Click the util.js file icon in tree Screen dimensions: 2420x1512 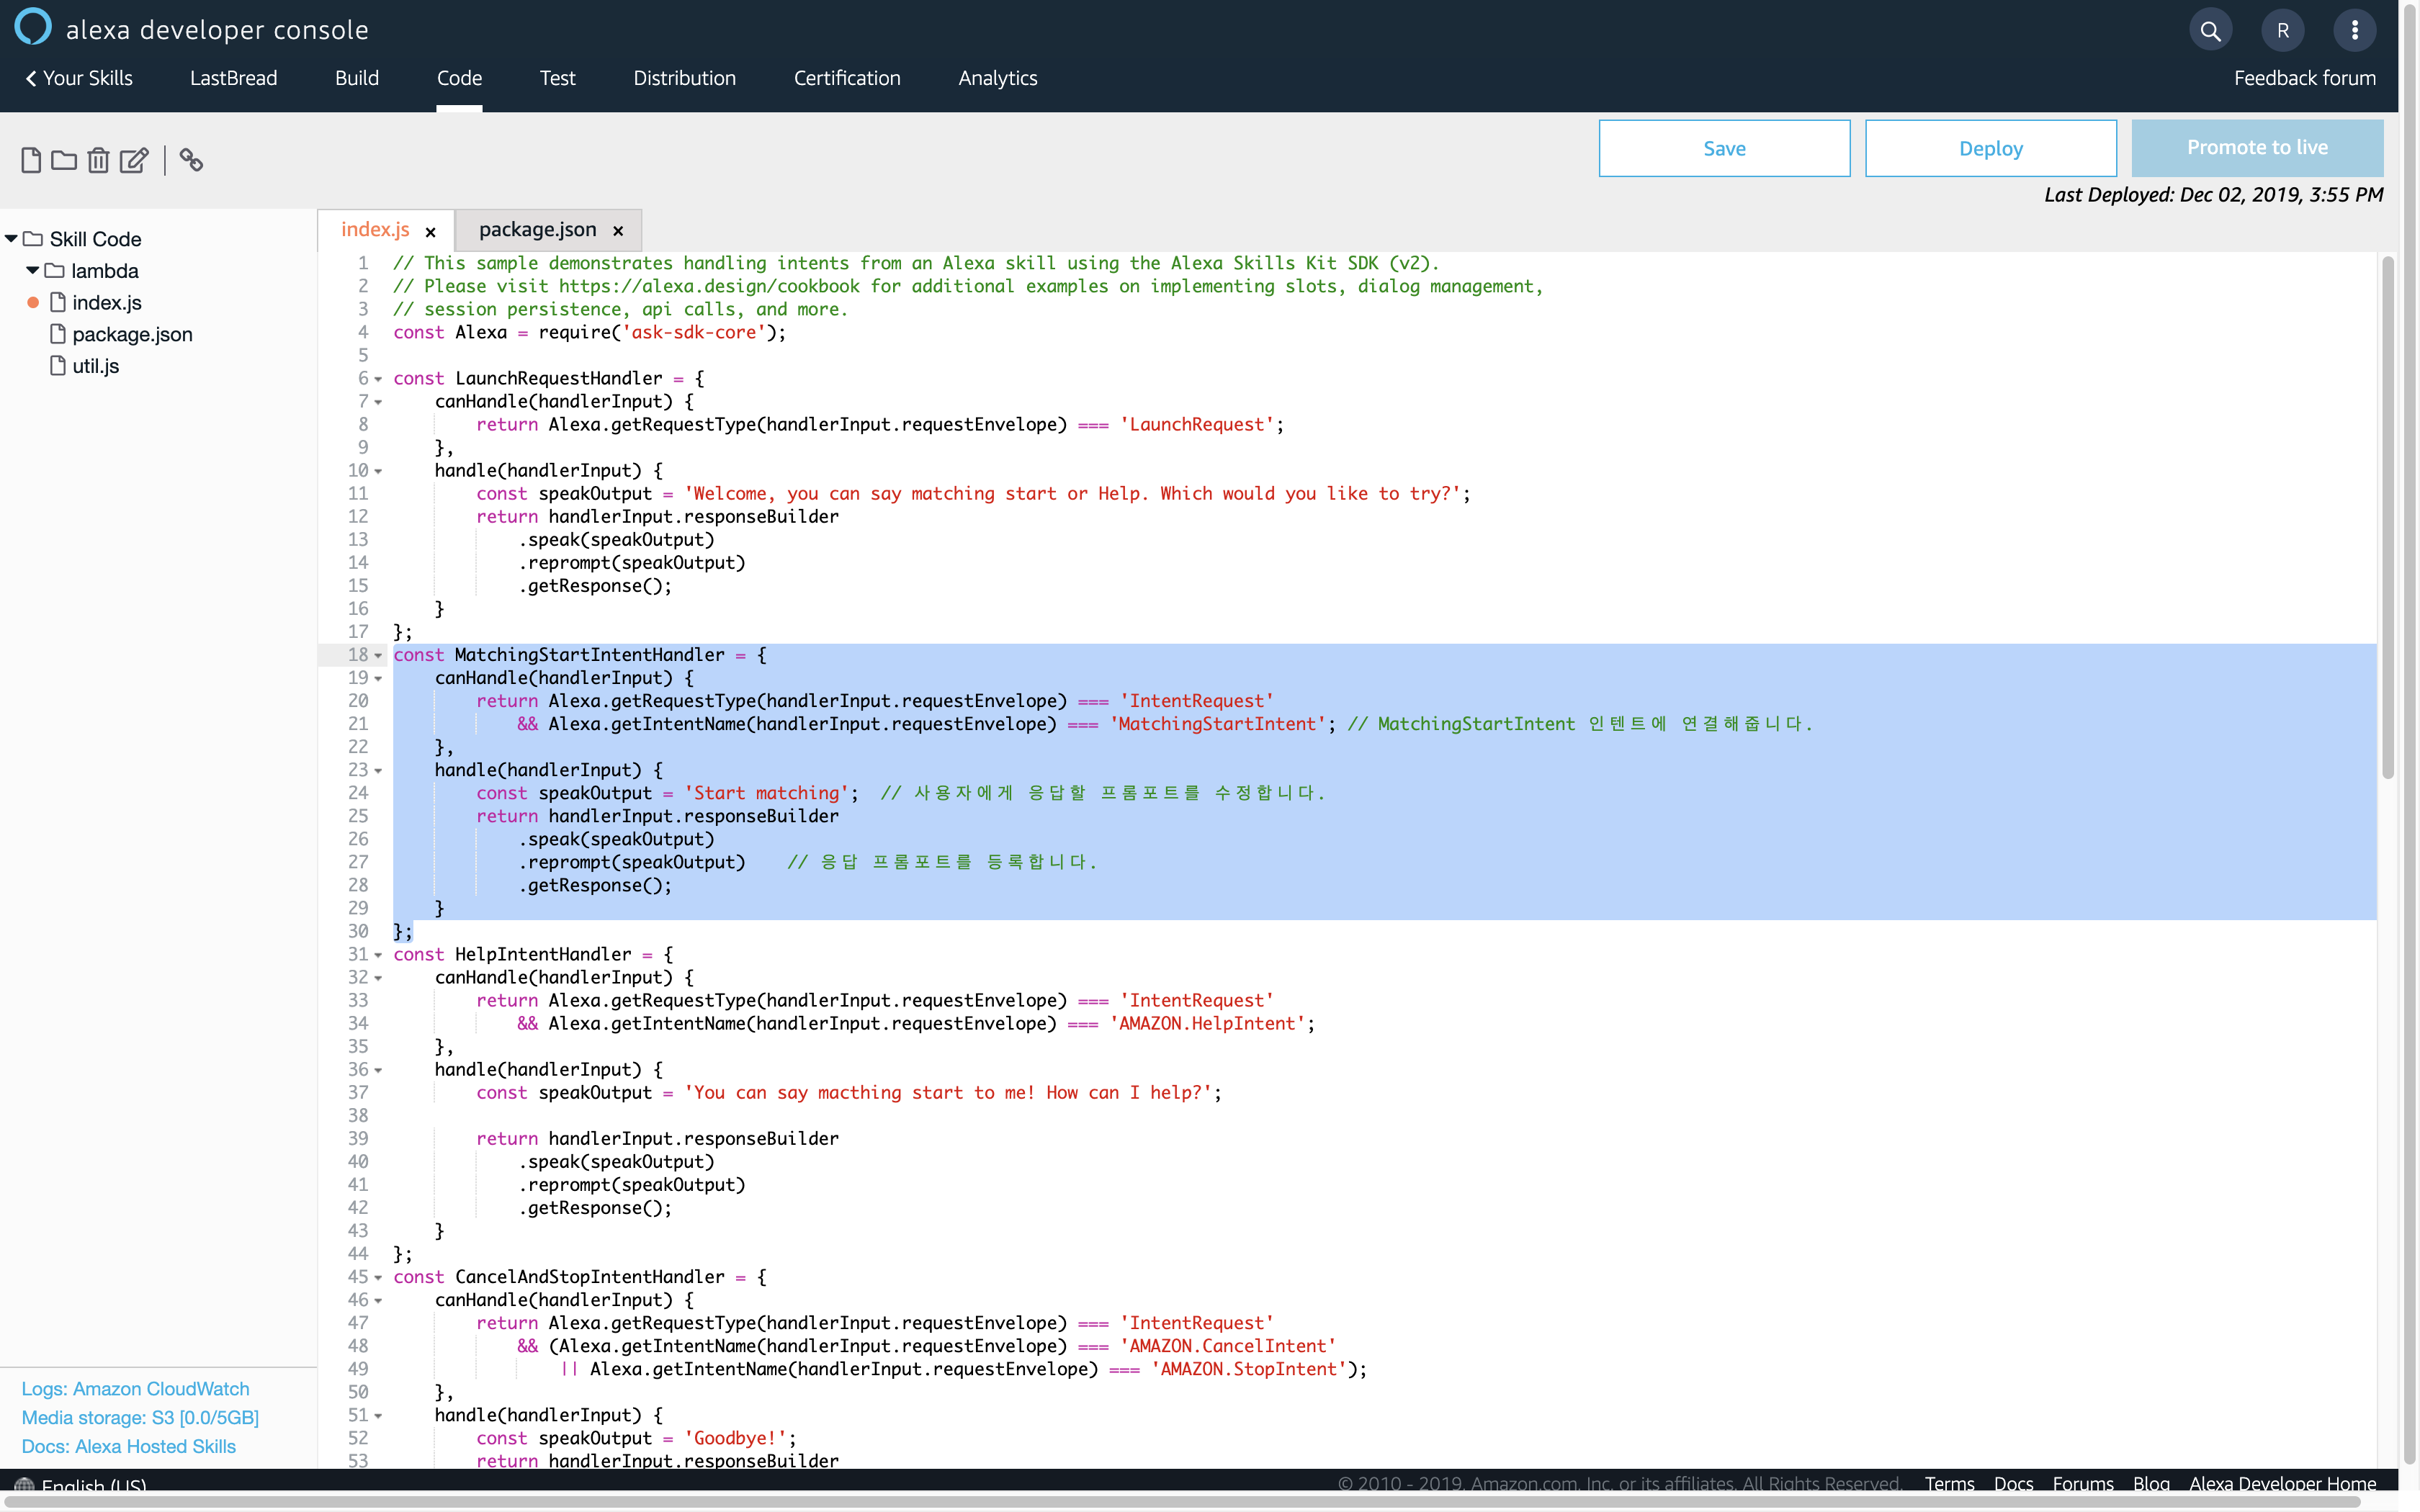(x=58, y=366)
